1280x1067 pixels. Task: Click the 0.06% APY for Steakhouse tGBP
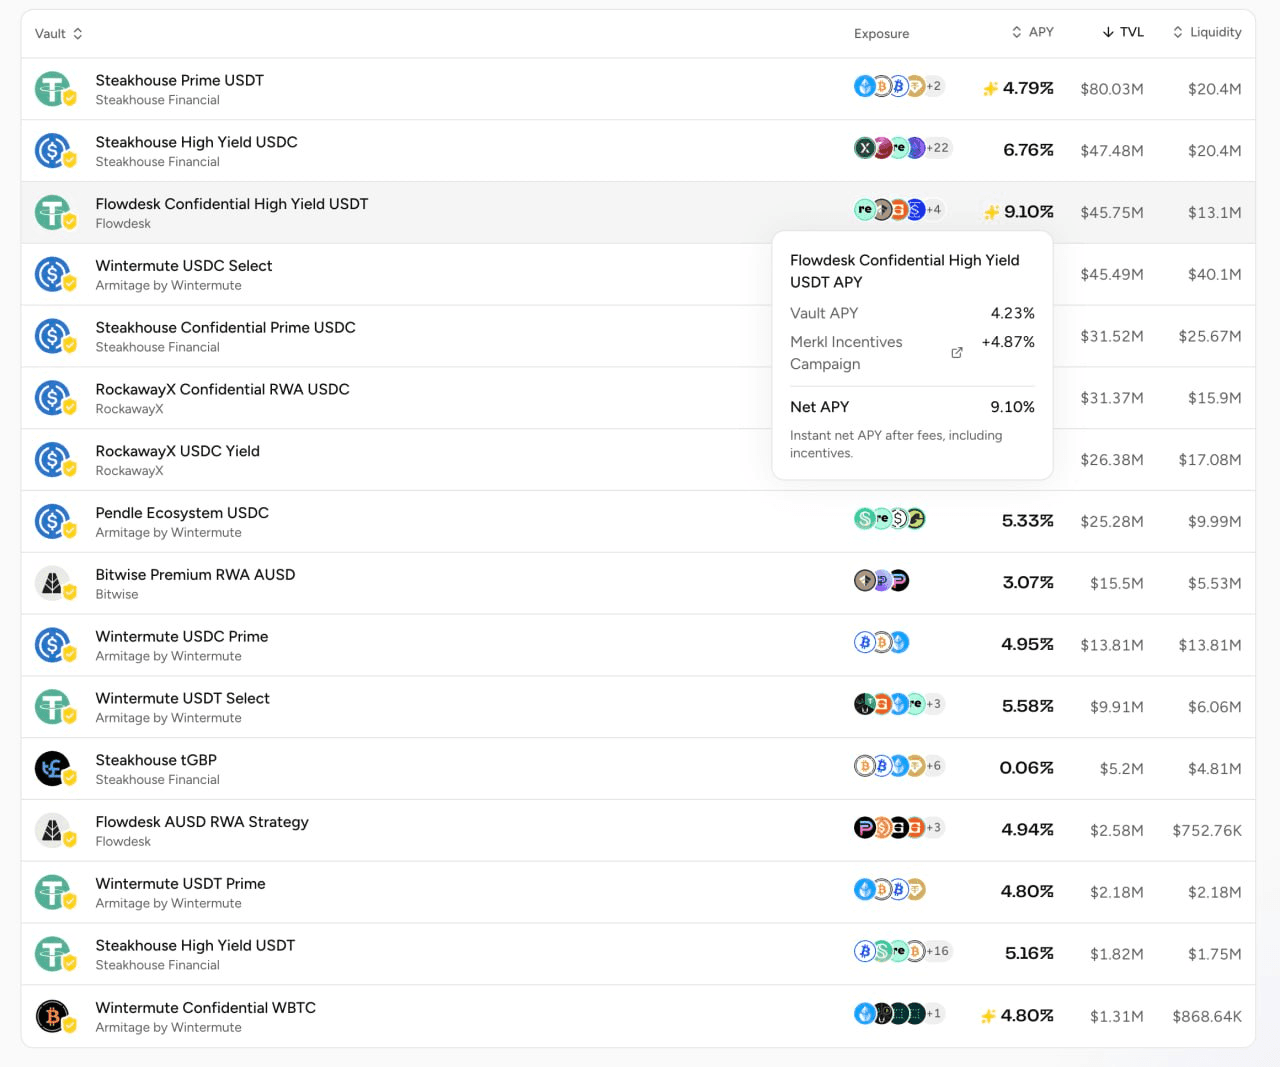(x=1027, y=768)
